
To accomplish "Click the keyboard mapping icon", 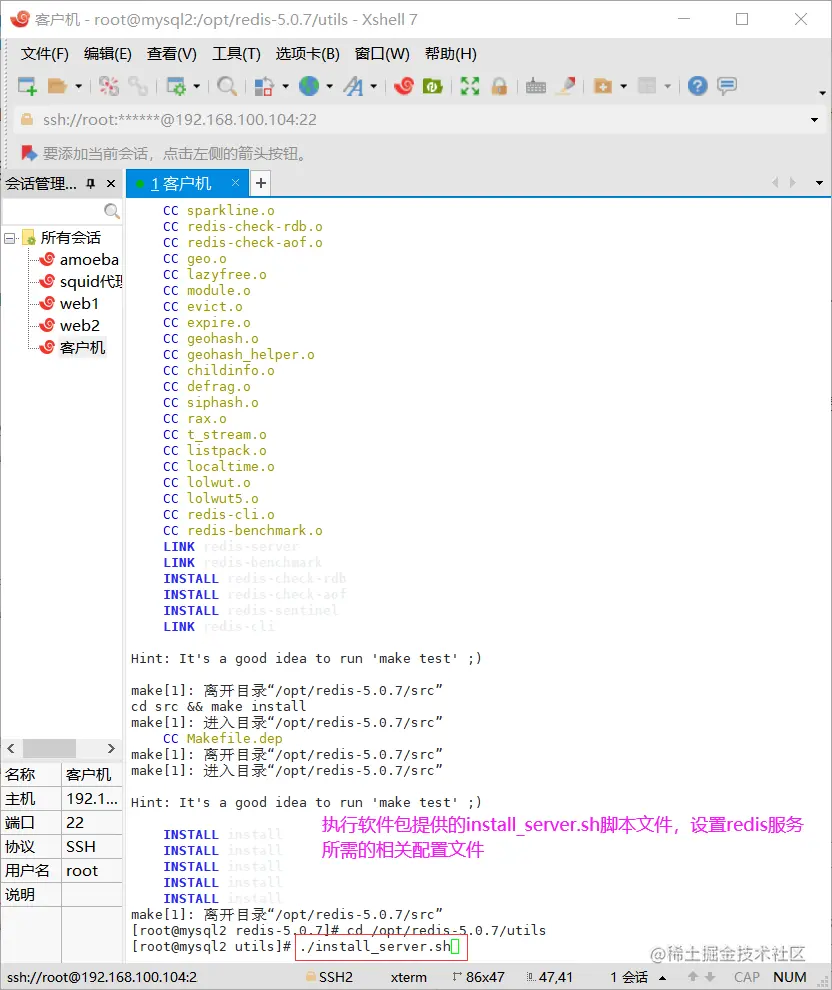I will pyautogui.click(x=536, y=86).
